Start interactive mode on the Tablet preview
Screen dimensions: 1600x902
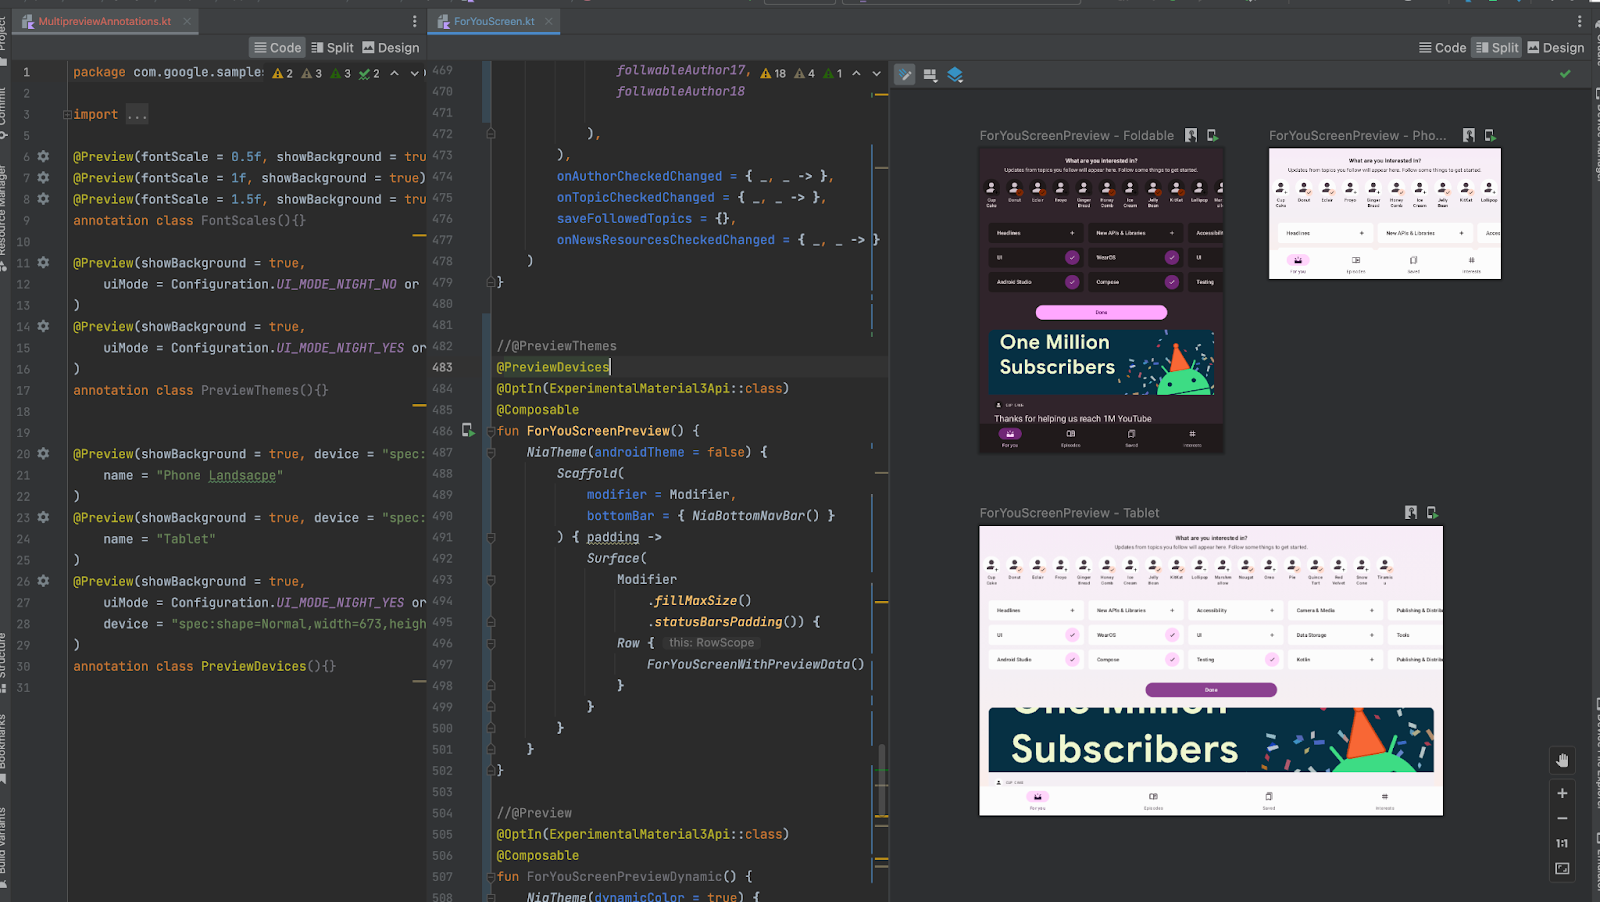click(1410, 511)
